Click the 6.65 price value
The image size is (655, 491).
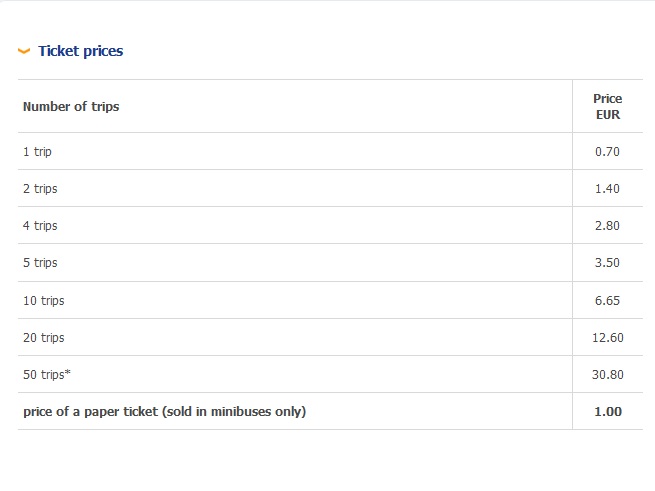[607, 300]
